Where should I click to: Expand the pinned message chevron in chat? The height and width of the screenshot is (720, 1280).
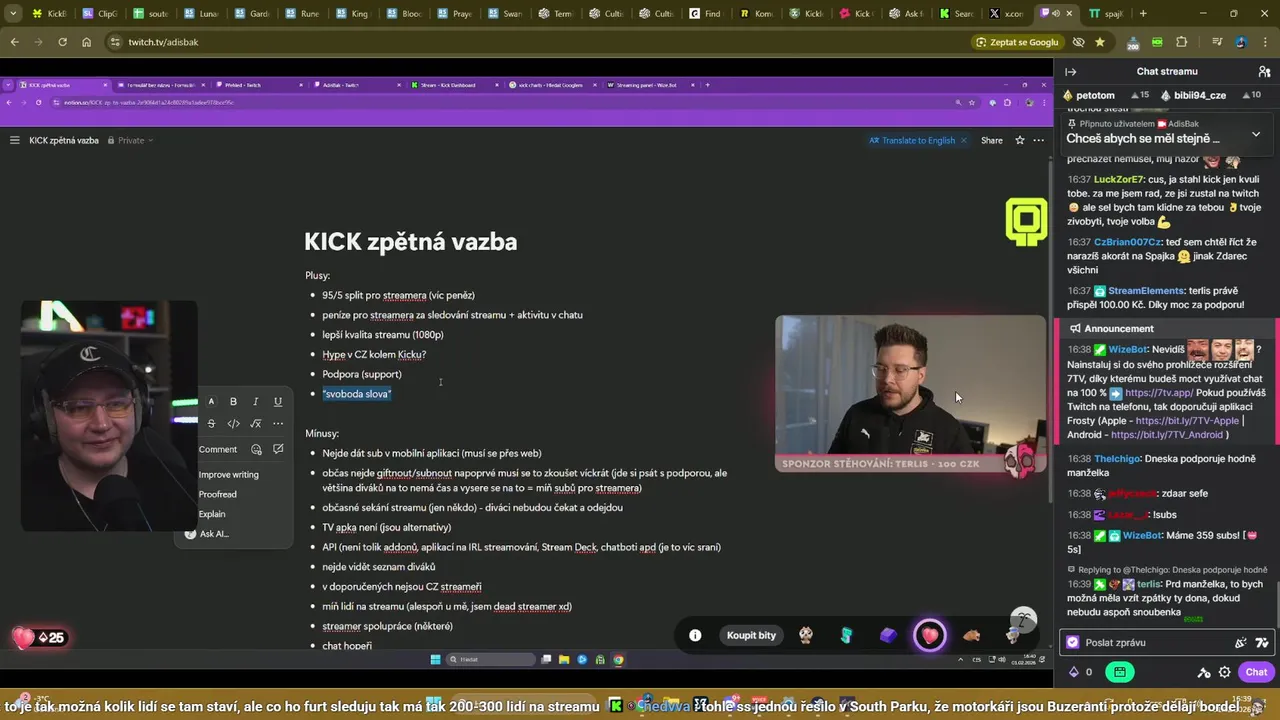tap(1256, 134)
